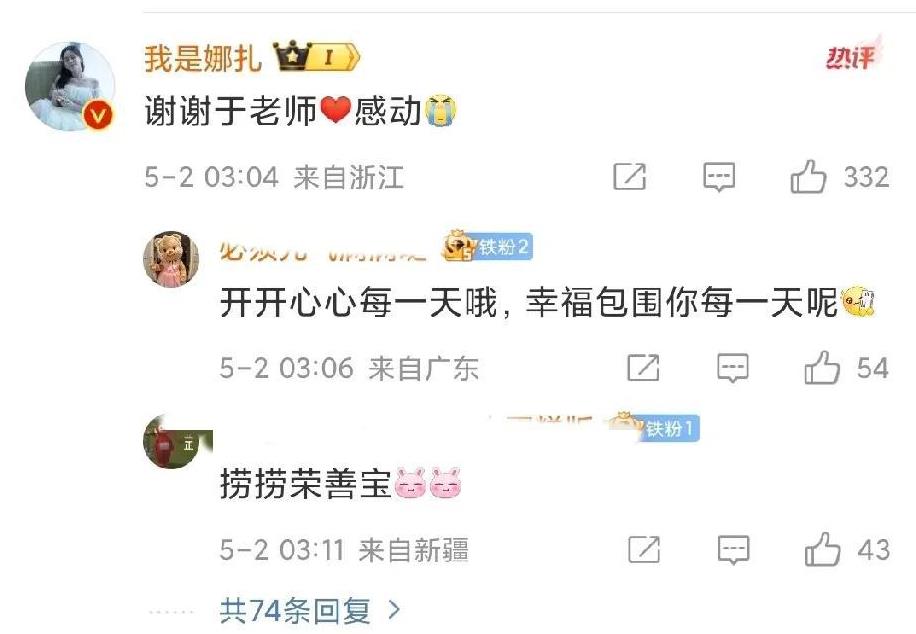This screenshot has width=916, height=634.
Task: Reply to the 谢谢于老师 comment
Action: [719, 176]
